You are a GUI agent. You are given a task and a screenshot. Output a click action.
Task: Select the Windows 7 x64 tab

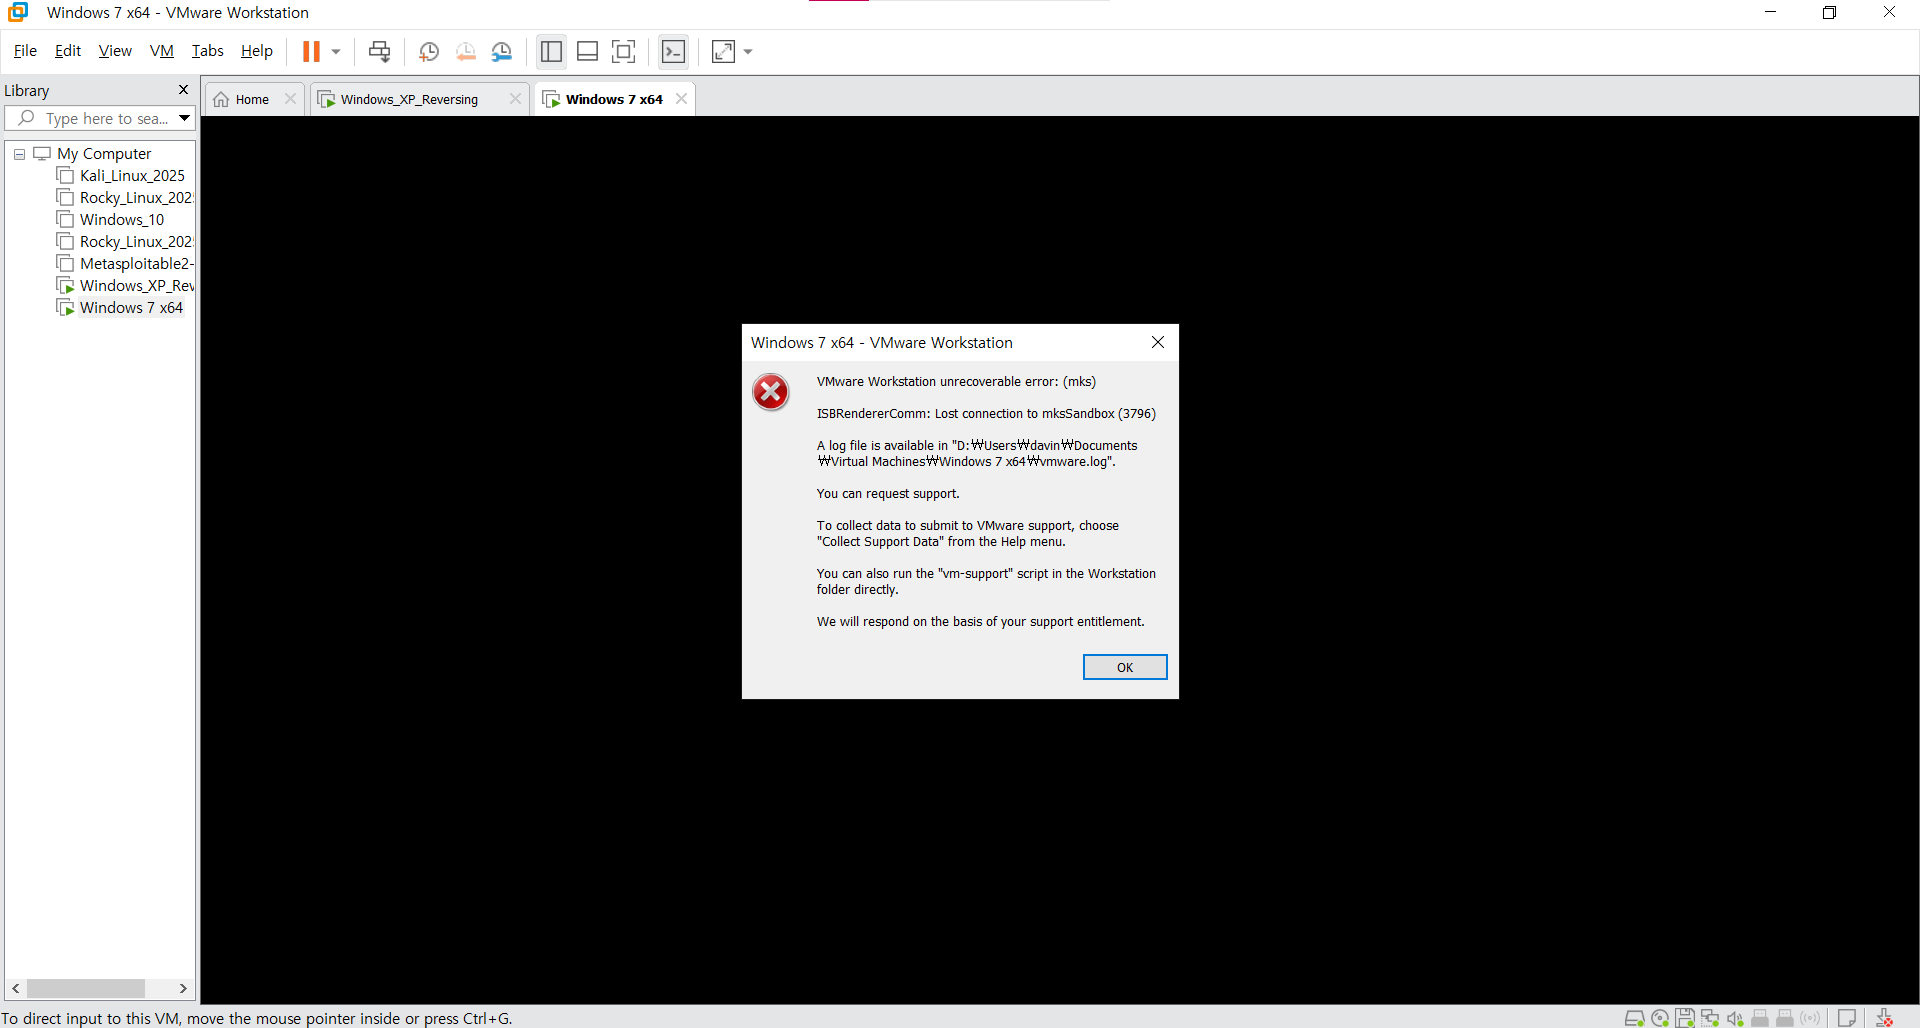point(614,99)
